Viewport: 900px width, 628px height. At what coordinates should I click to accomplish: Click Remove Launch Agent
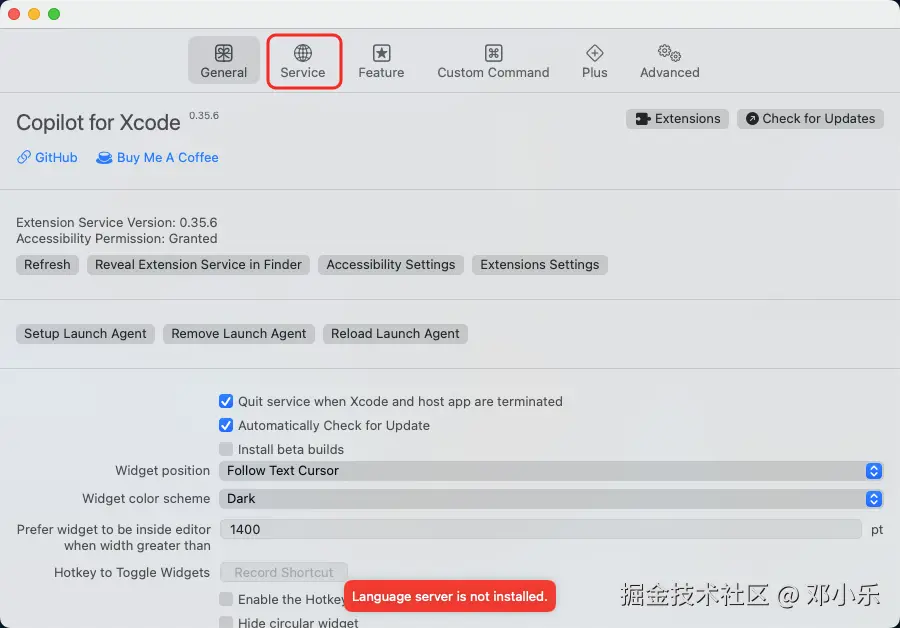[238, 334]
